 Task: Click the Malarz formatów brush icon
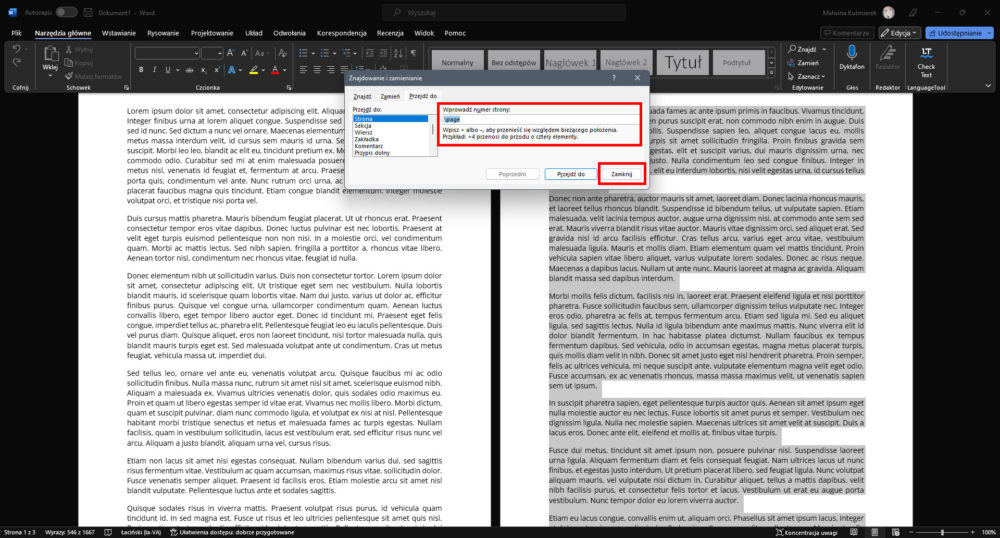click(69, 76)
